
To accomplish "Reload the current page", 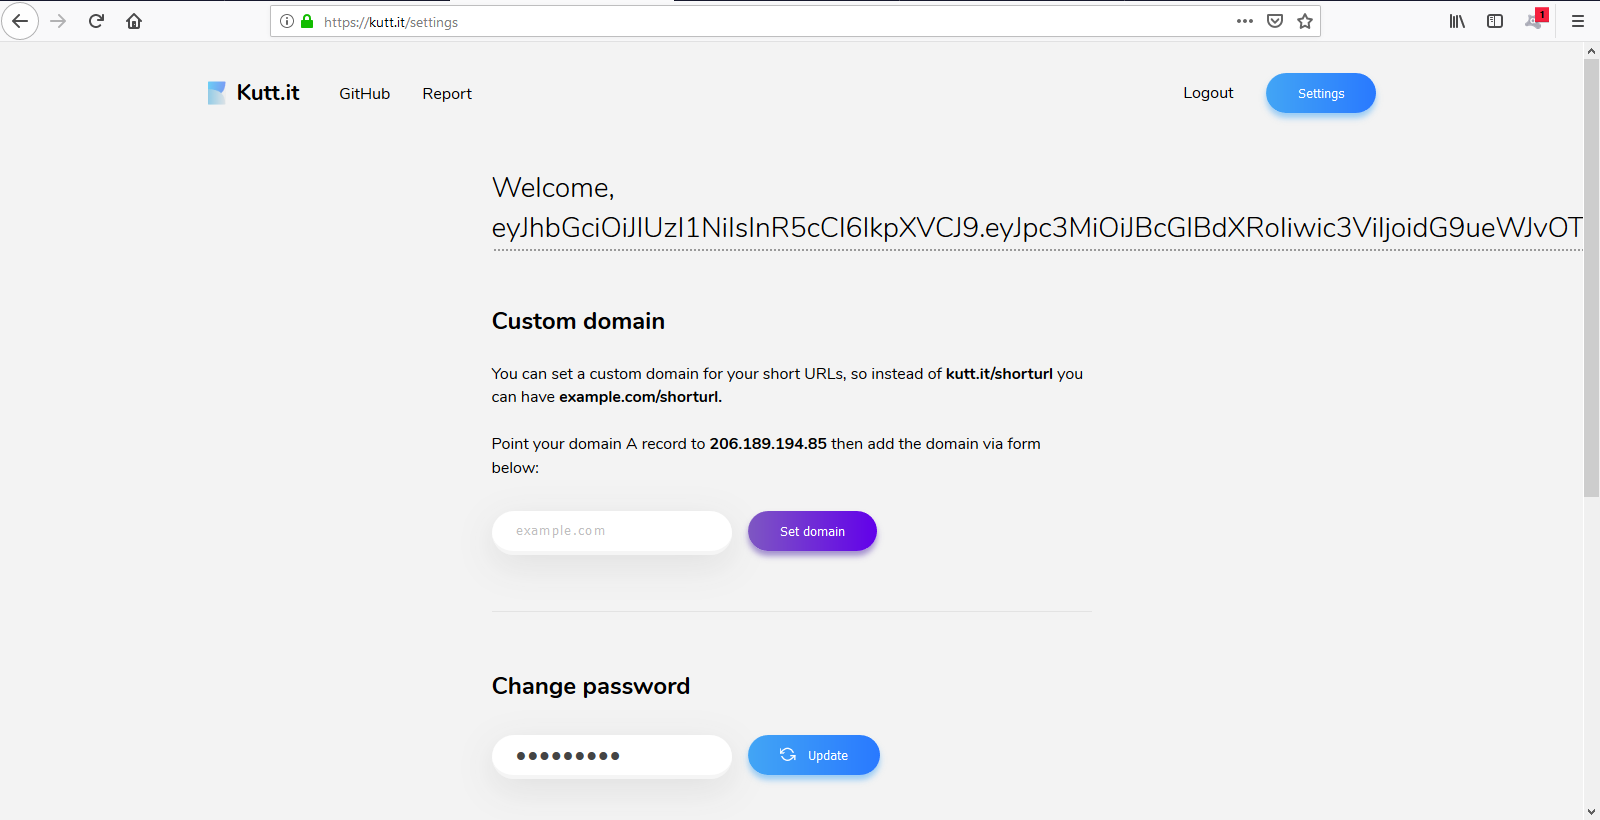I will click(96, 20).
